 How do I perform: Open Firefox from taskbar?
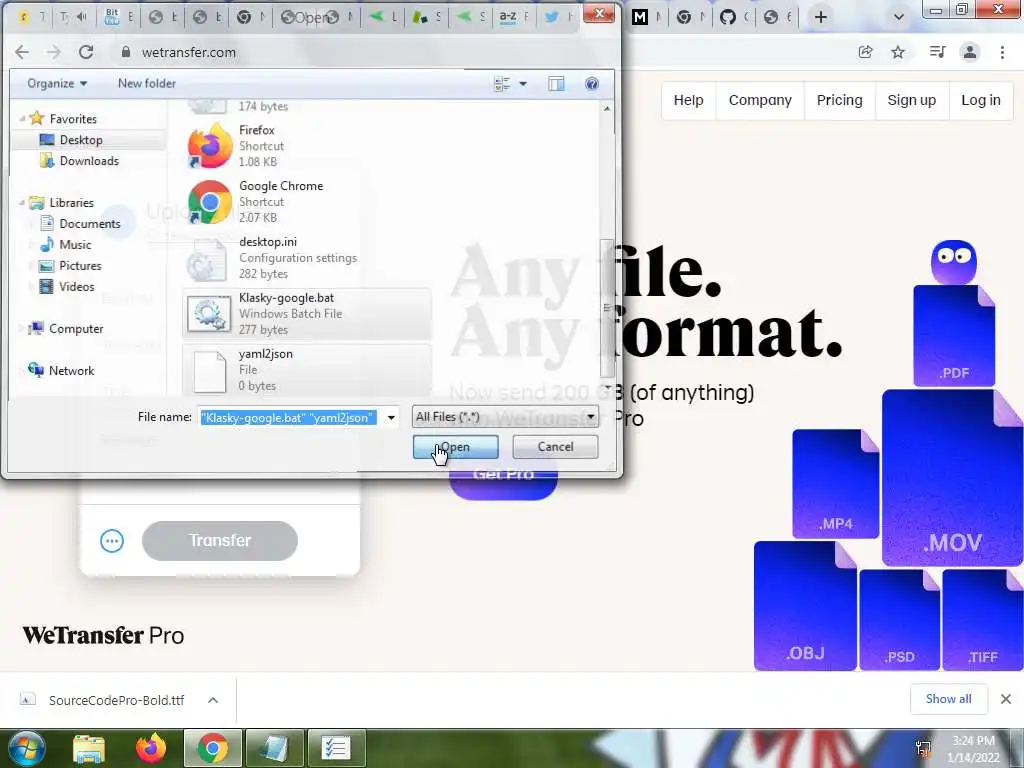click(x=150, y=748)
